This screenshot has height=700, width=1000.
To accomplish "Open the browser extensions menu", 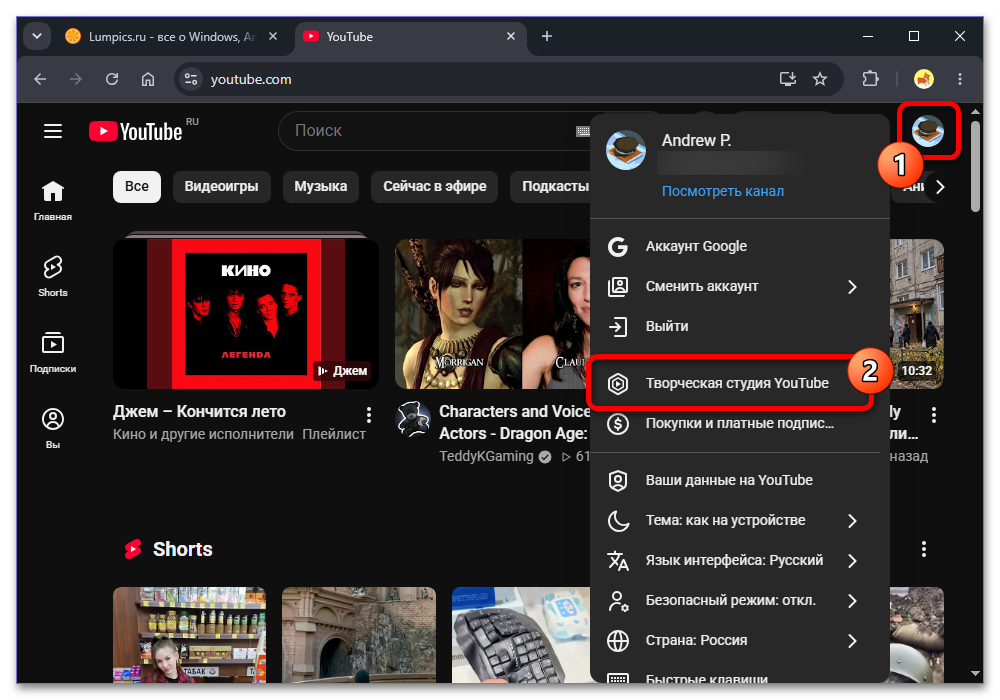I will (871, 79).
